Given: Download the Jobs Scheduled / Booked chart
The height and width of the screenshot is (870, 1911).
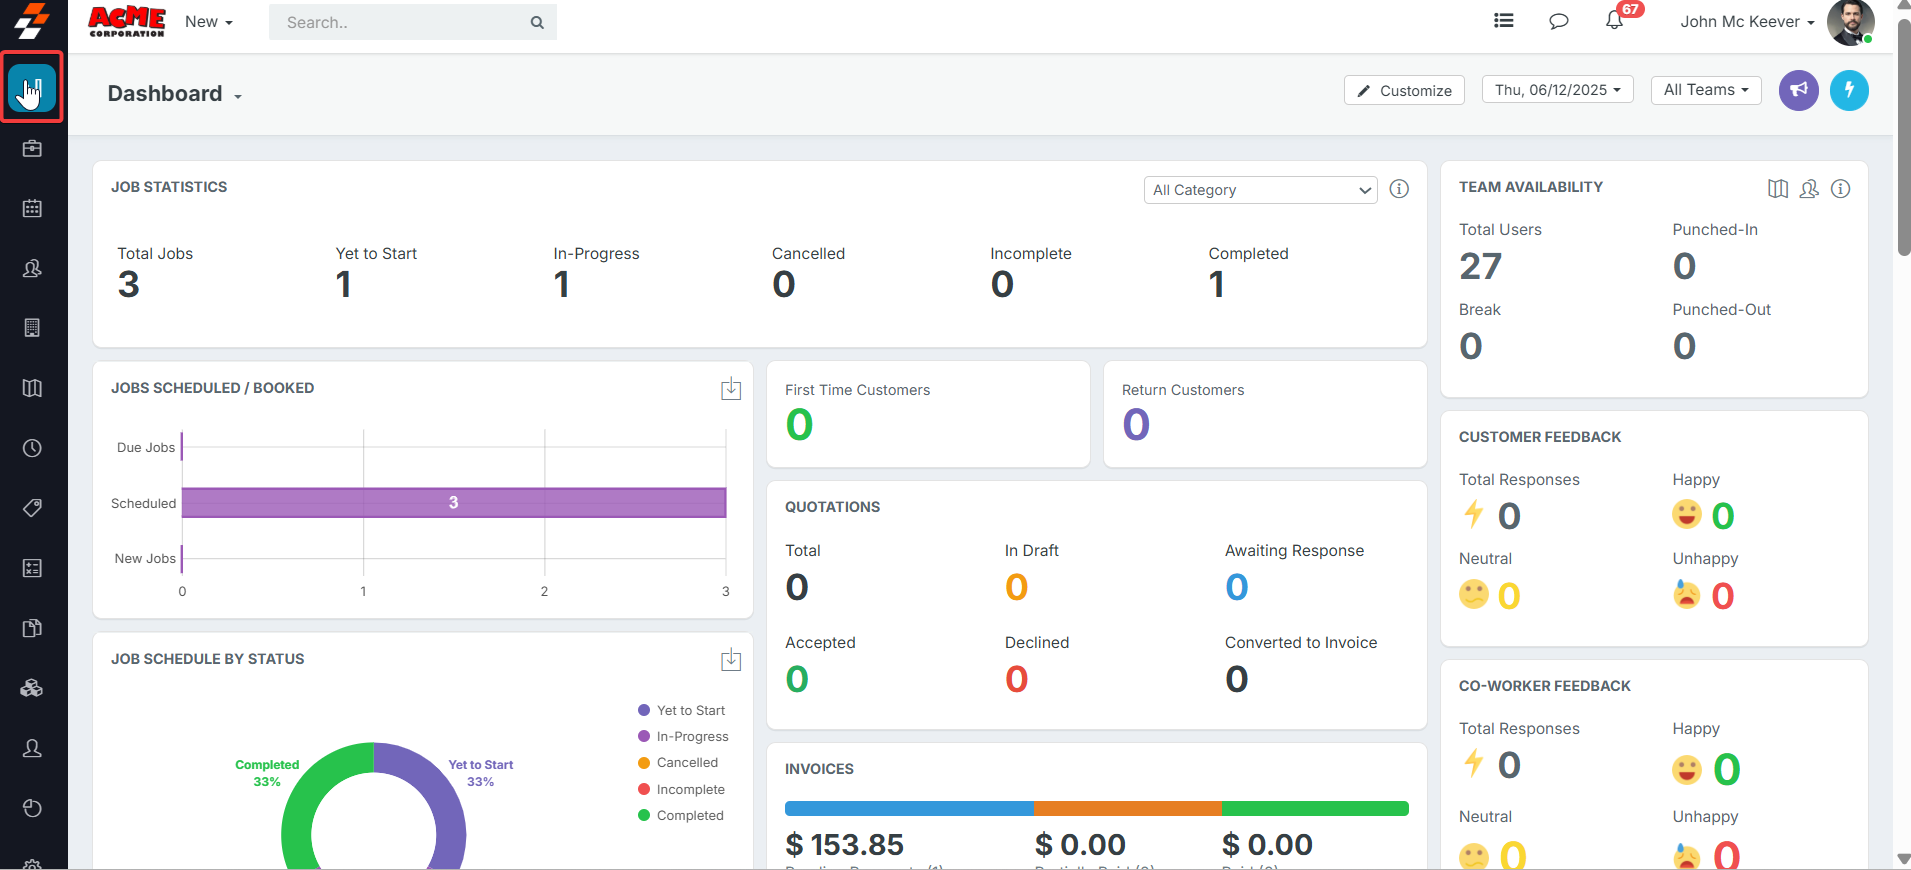Looking at the screenshot, I should (731, 389).
